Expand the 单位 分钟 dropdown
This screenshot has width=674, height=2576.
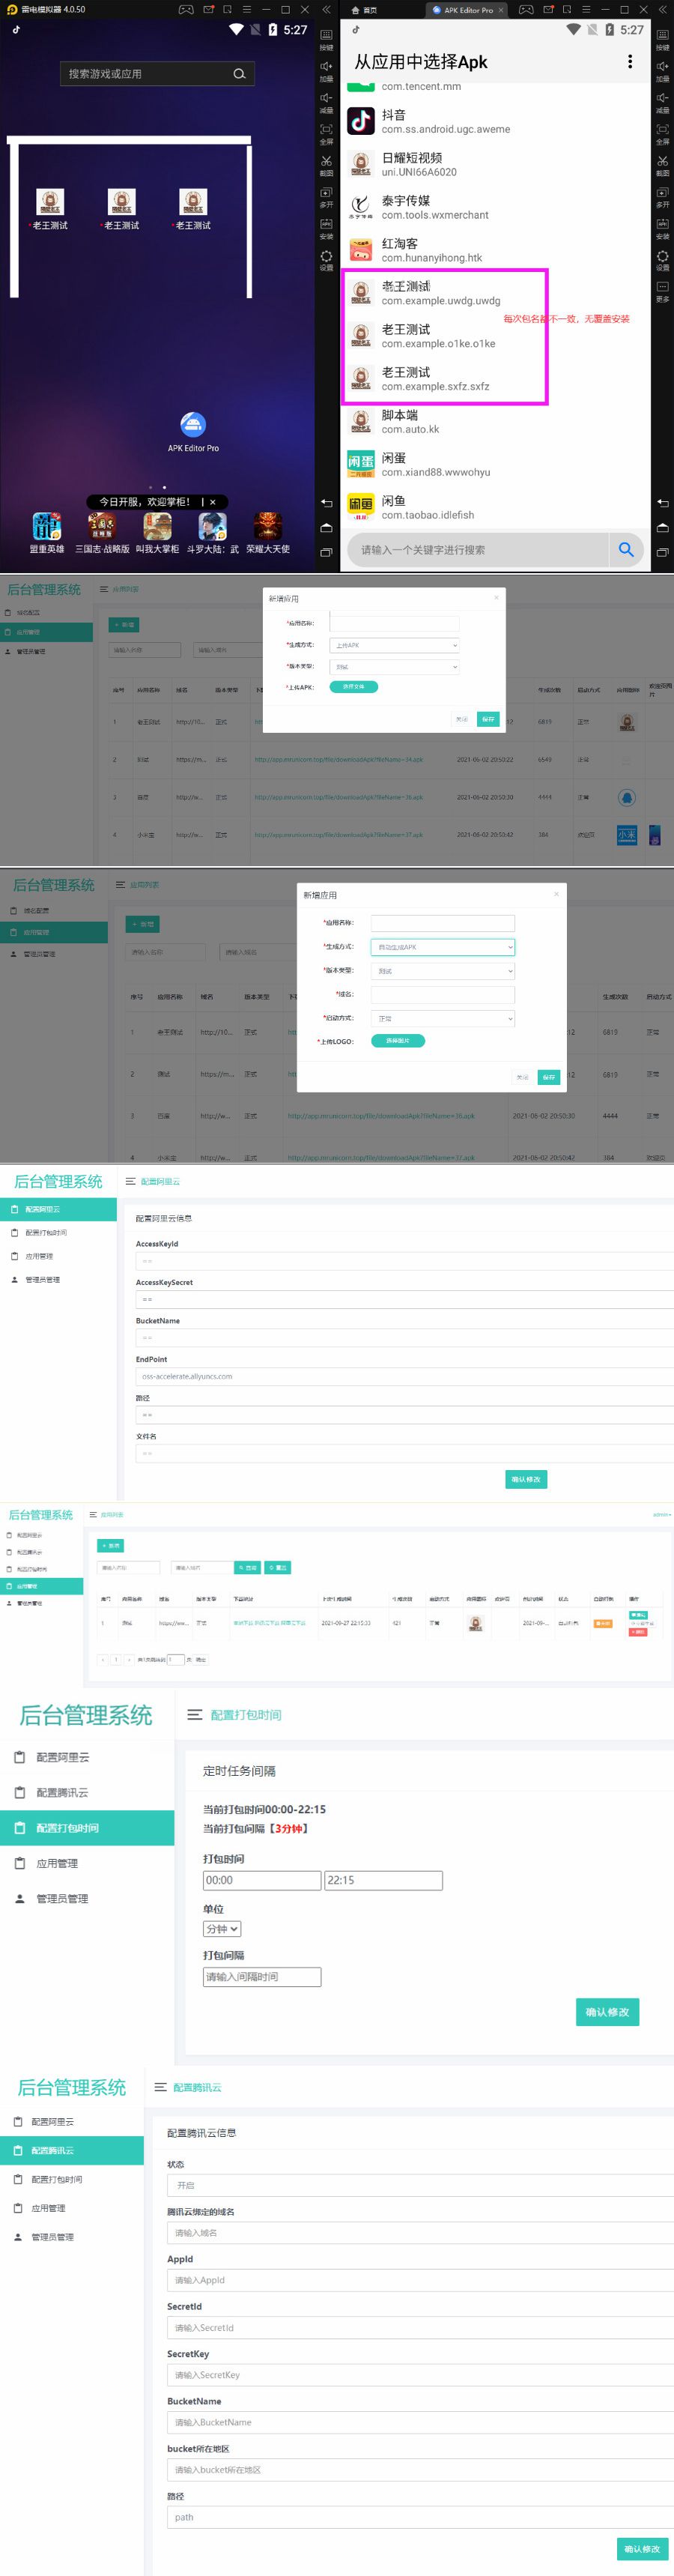tap(221, 1928)
